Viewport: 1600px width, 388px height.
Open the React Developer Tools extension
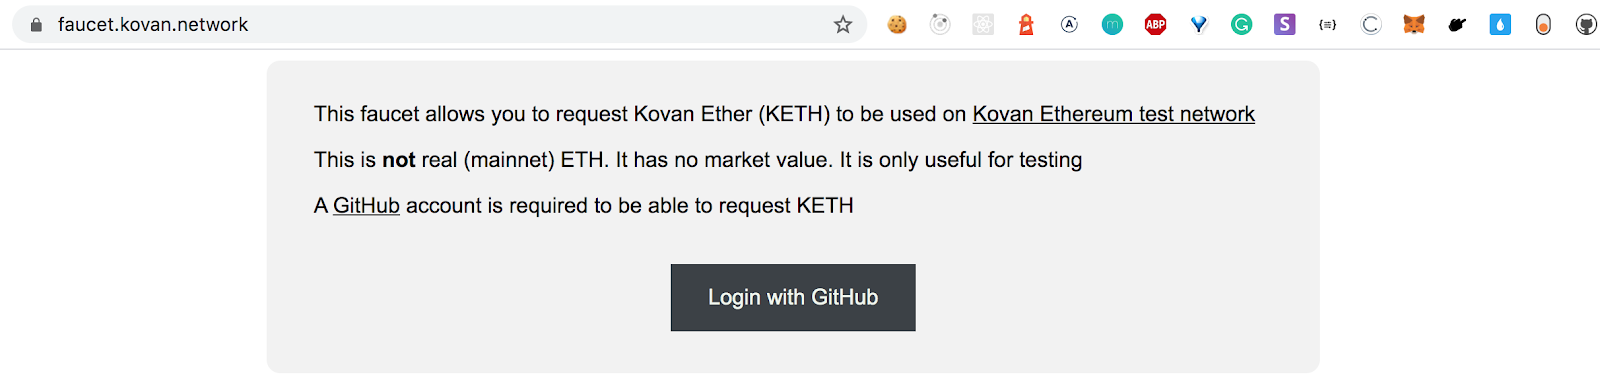tap(983, 25)
